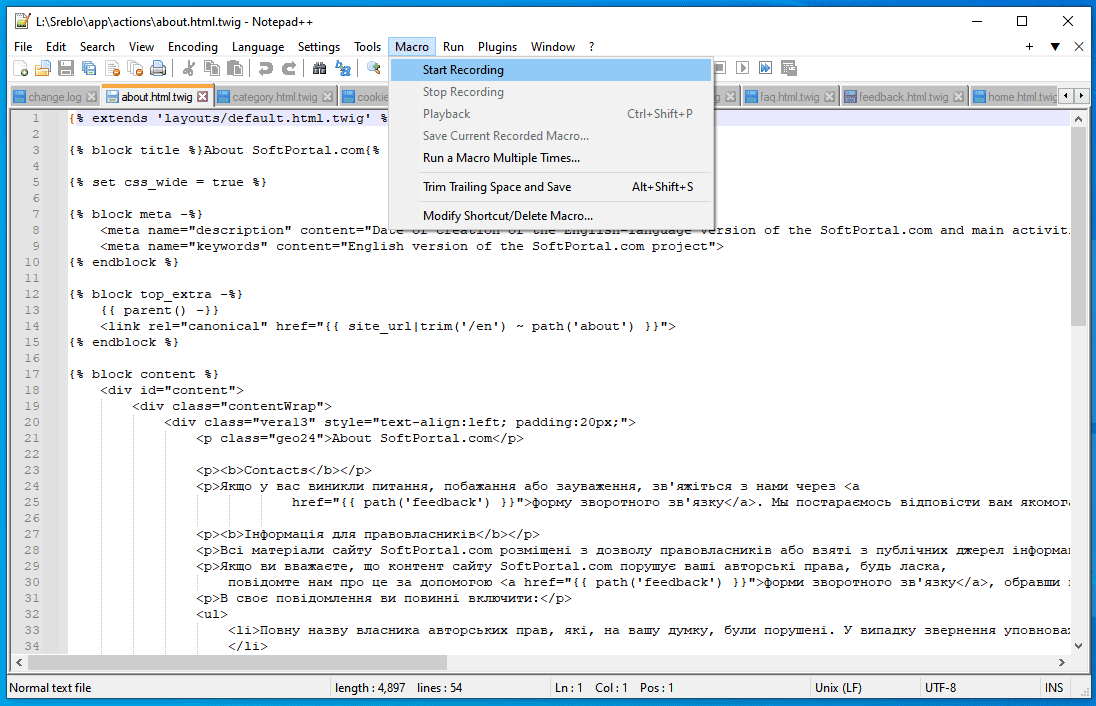1096x706 pixels.
Task: Open the Edit menu
Action: 56,47
